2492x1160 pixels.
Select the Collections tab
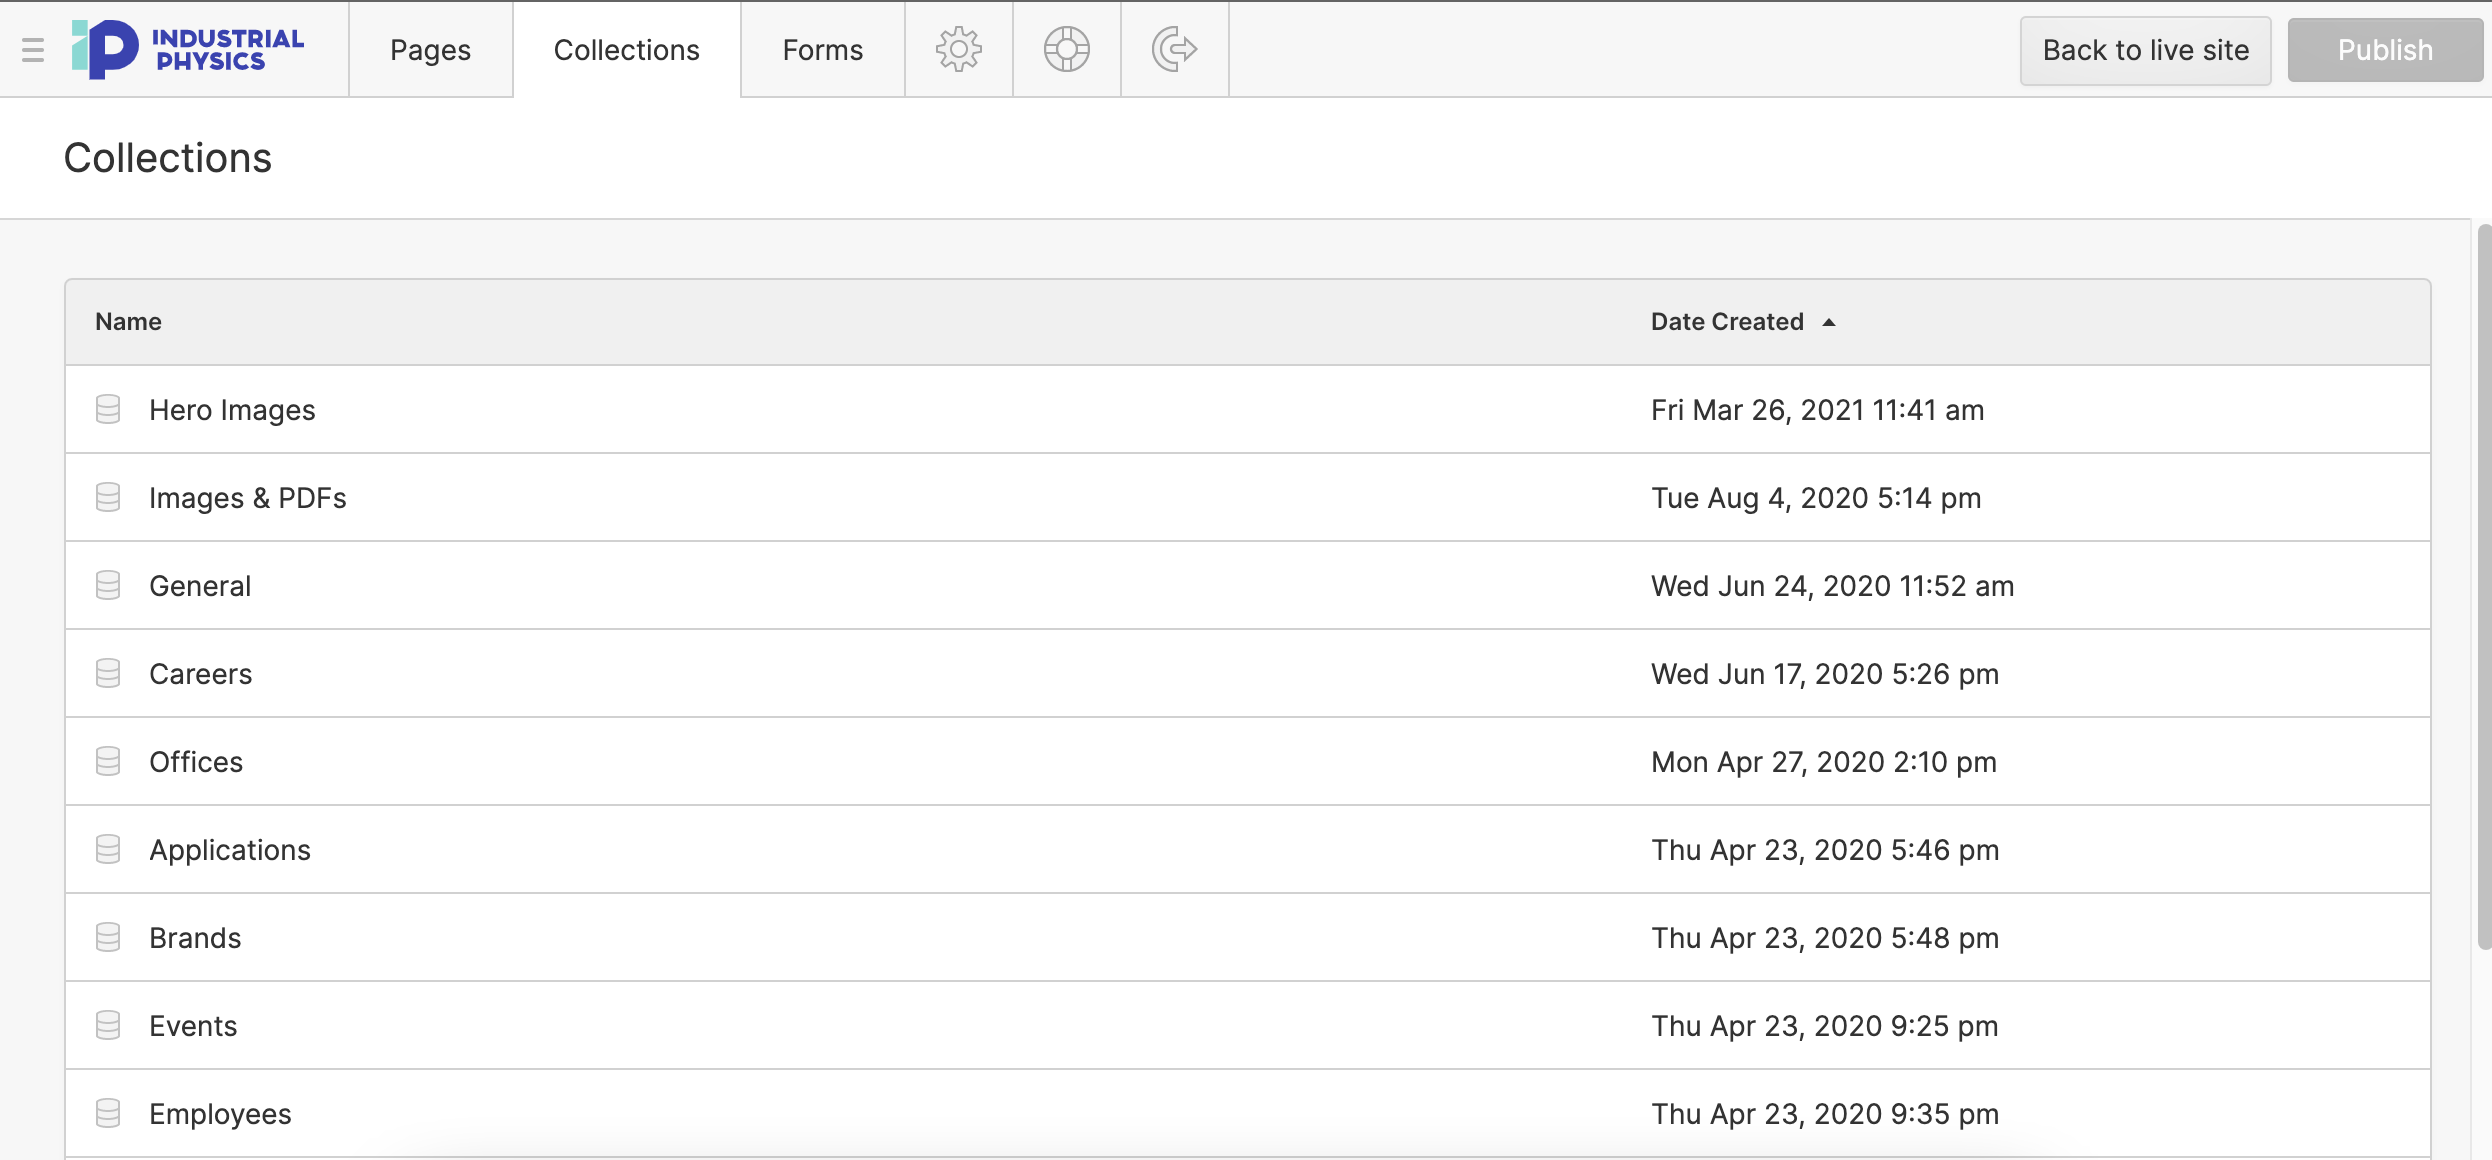click(x=626, y=49)
